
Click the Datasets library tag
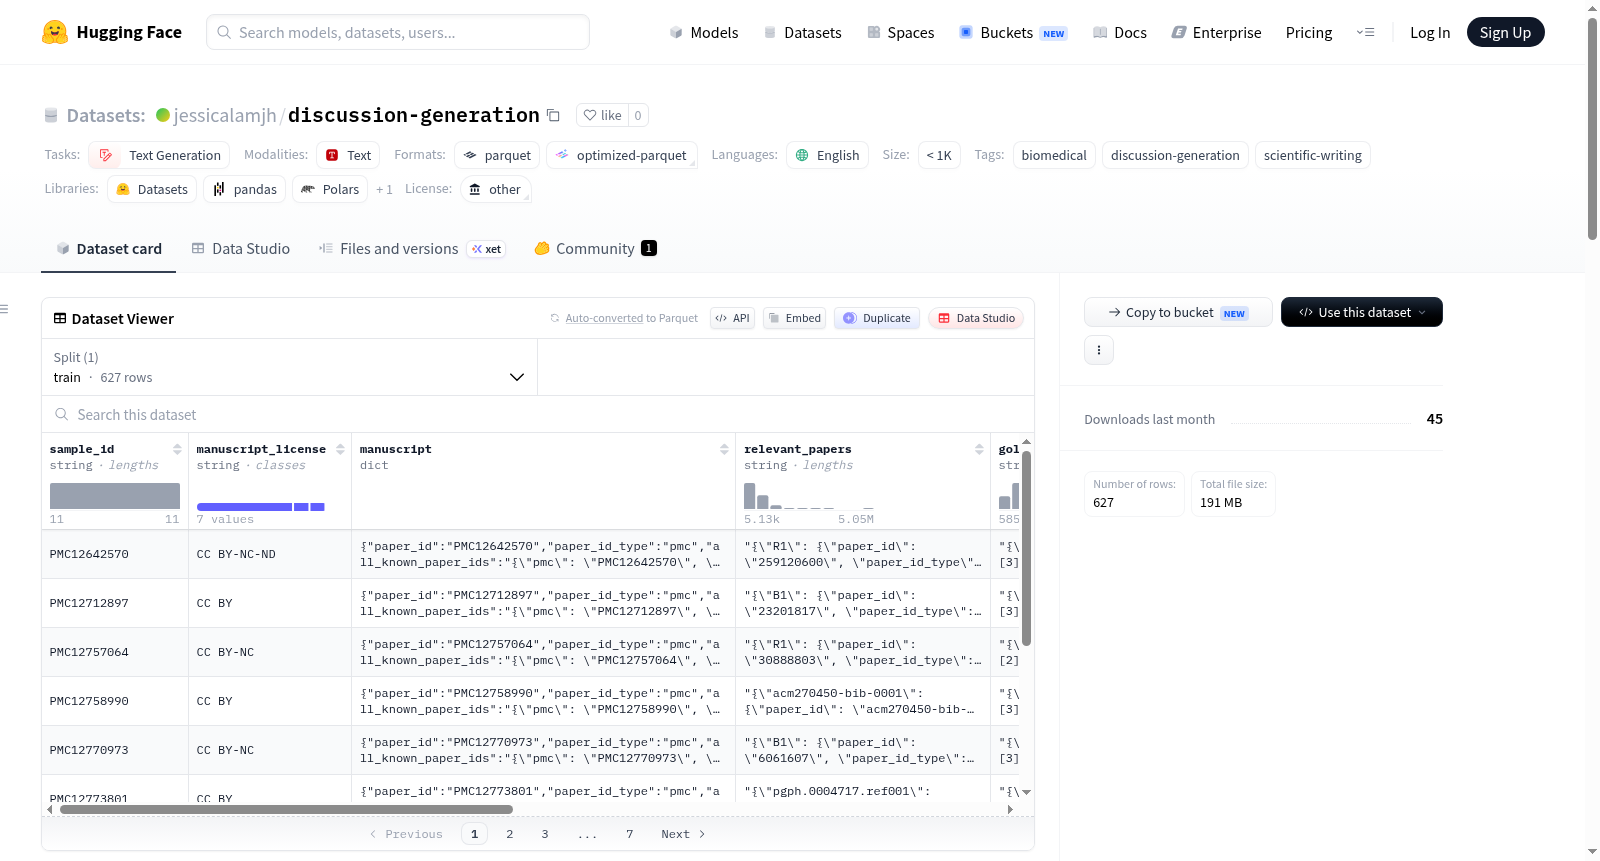click(152, 189)
